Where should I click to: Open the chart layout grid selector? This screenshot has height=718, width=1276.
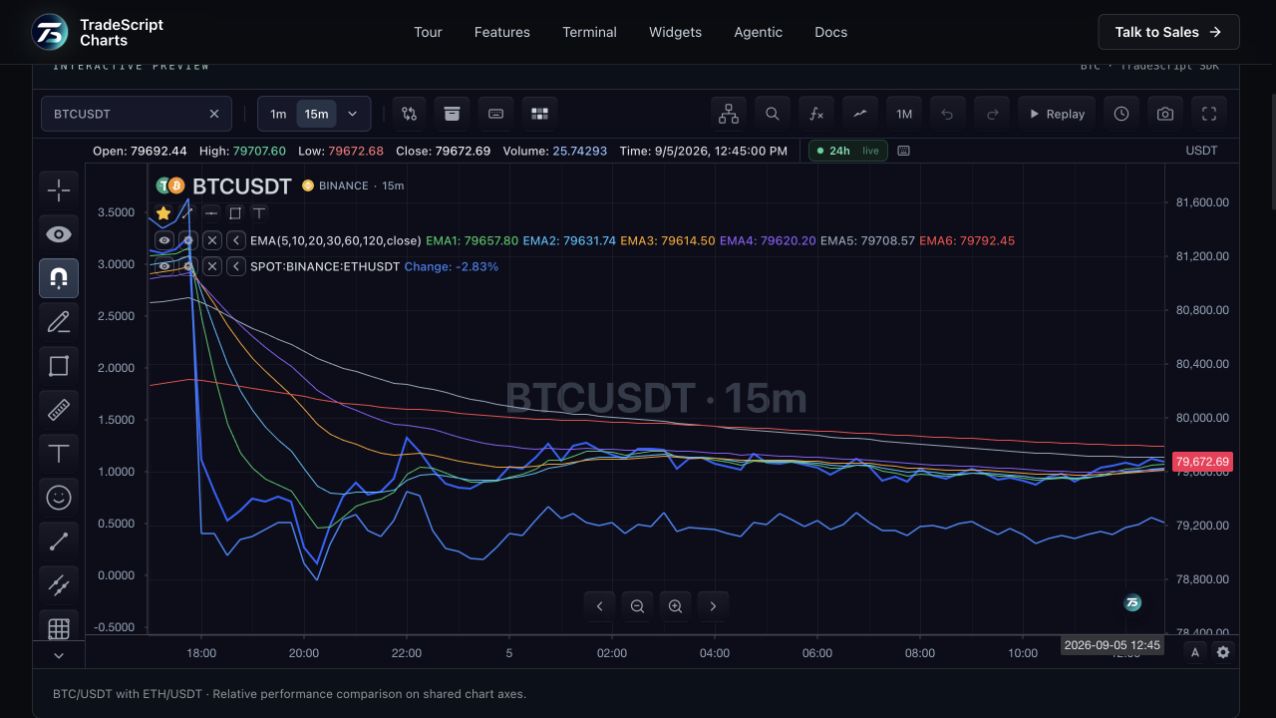tap(540, 114)
